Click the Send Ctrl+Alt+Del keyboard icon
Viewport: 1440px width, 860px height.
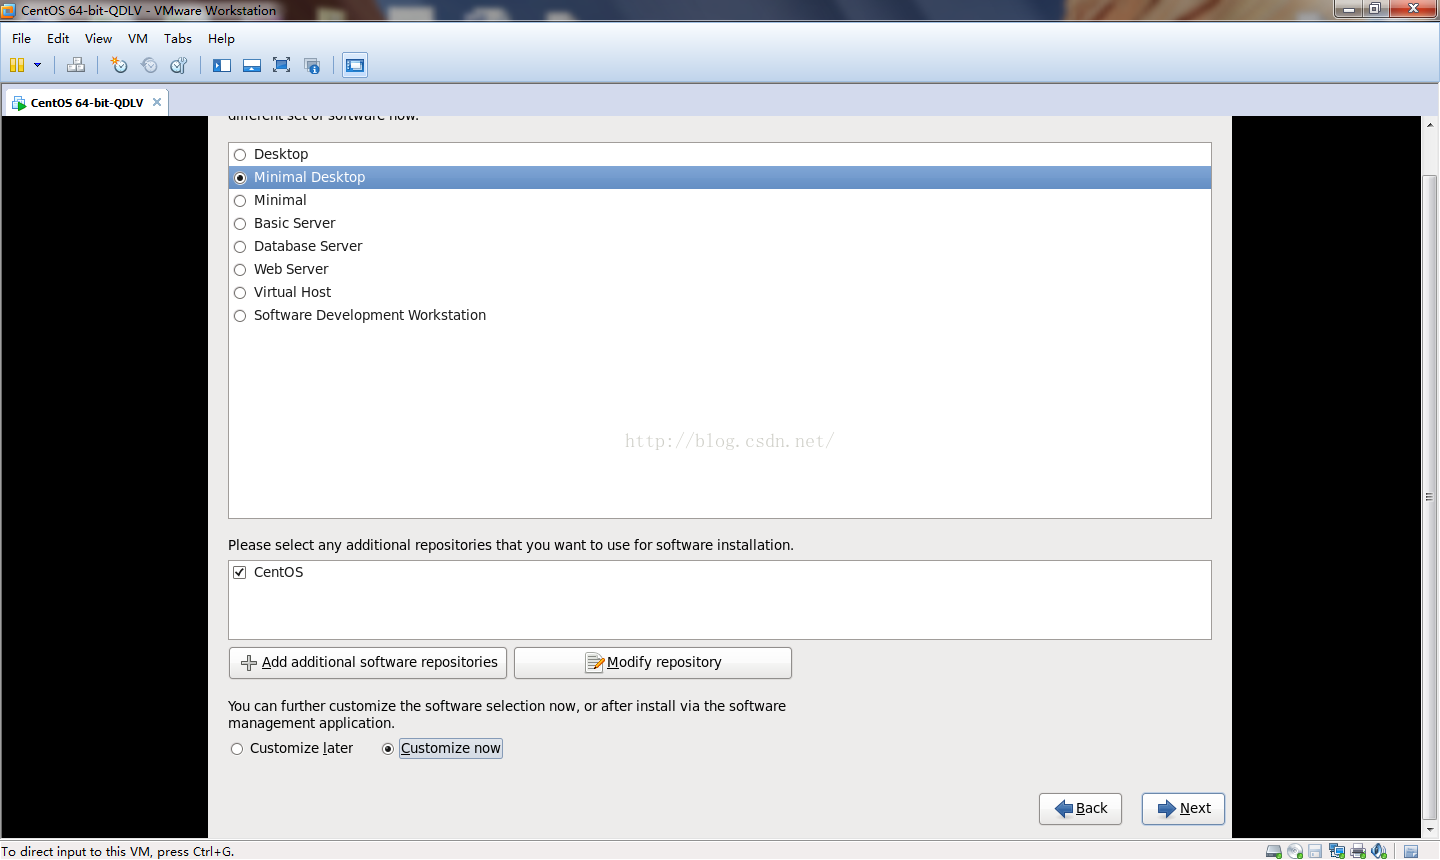coord(76,65)
